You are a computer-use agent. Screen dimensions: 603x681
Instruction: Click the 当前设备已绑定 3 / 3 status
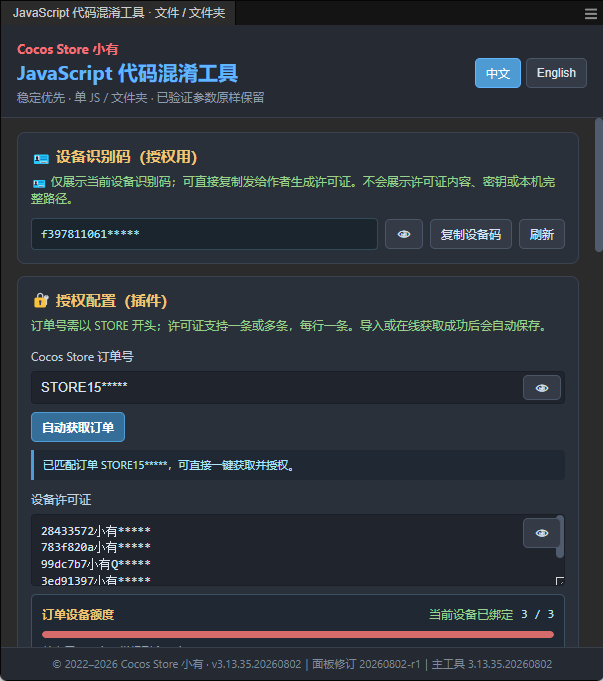click(491, 615)
